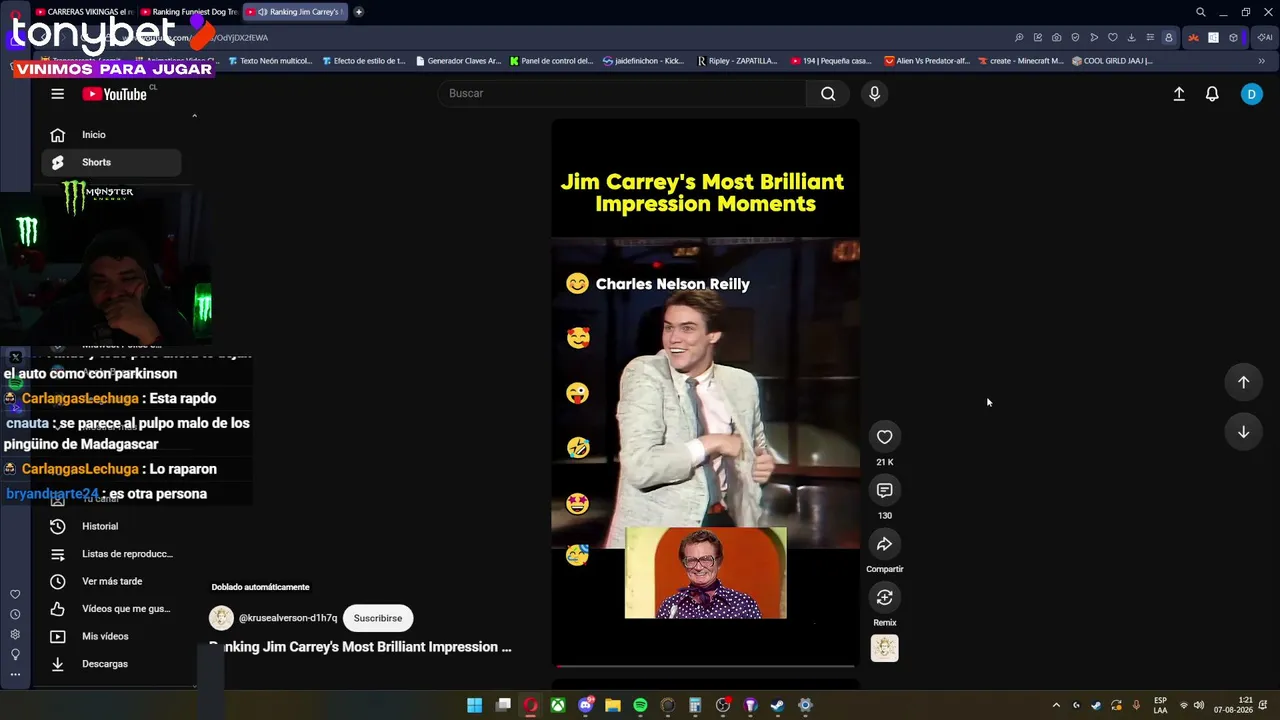Image resolution: width=1280 pixels, height=720 pixels.
Task: Show hidden system tray icons
Action: pyautogui.click(x=1056, y=705)
